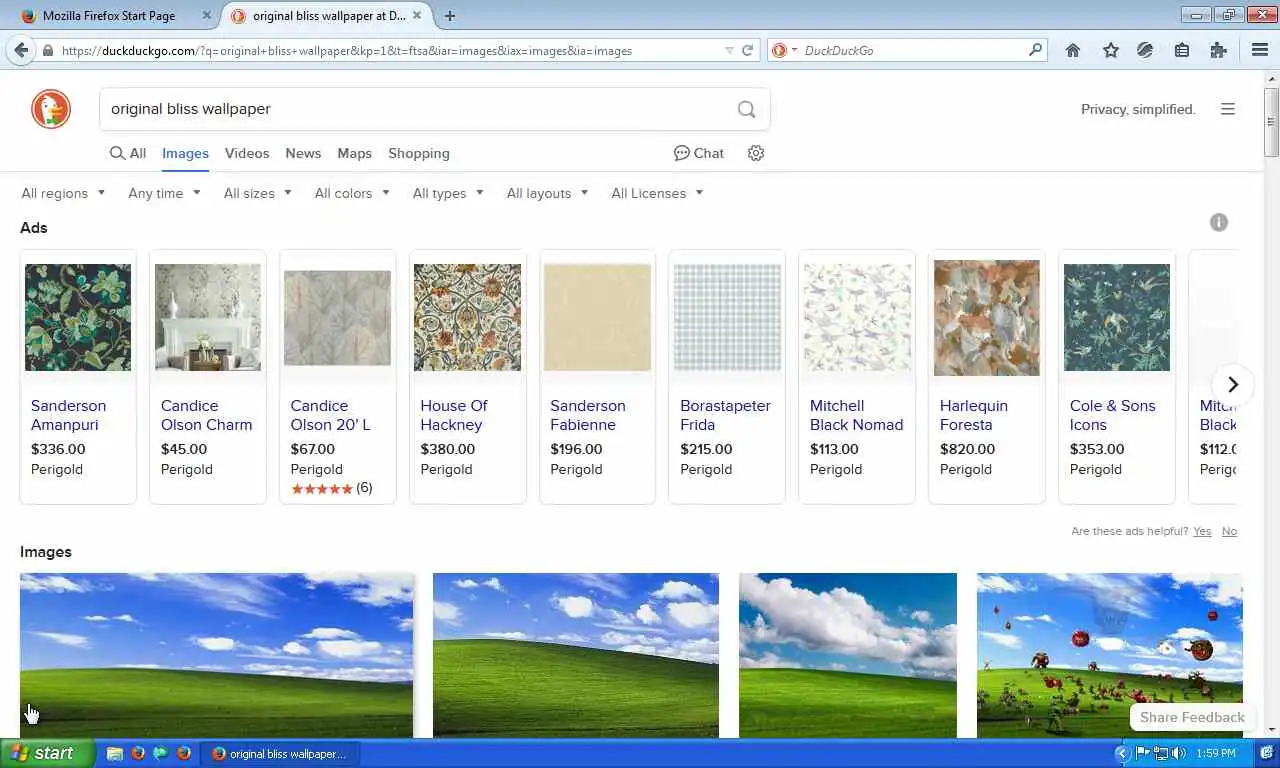Close the original bliss wallpaper tab

417,16
